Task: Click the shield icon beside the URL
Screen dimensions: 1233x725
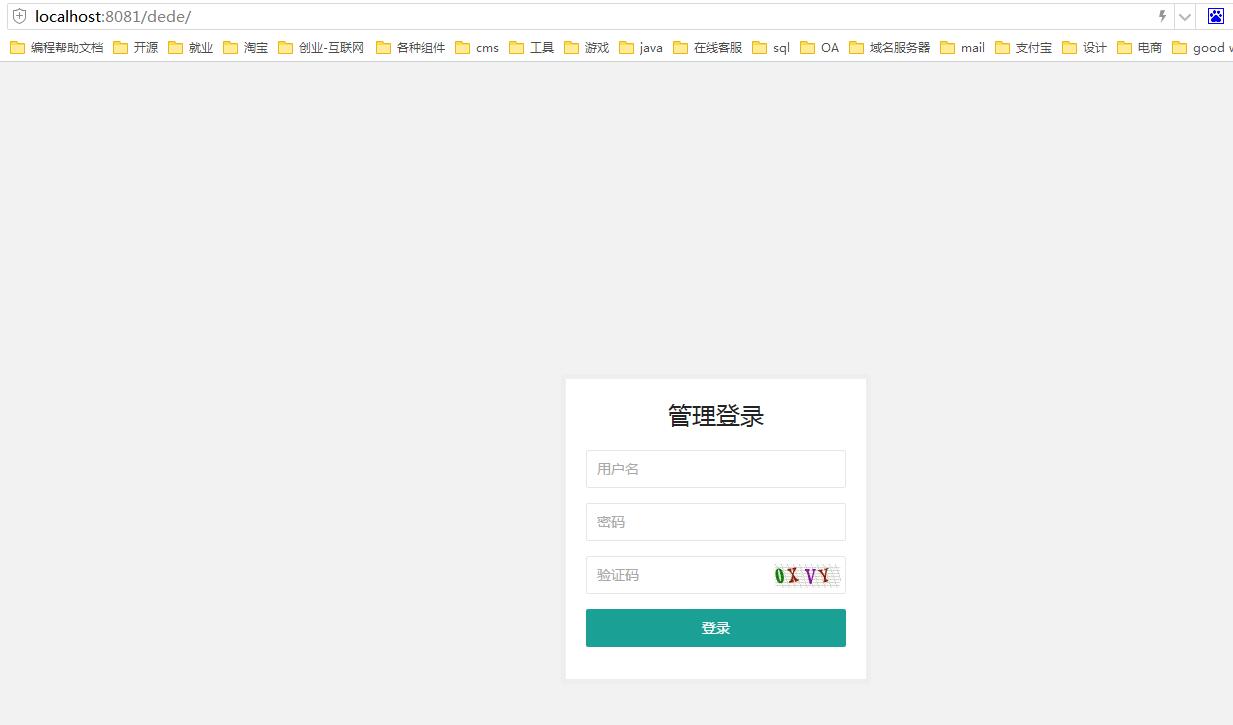Action: click(x=18, y=16)
